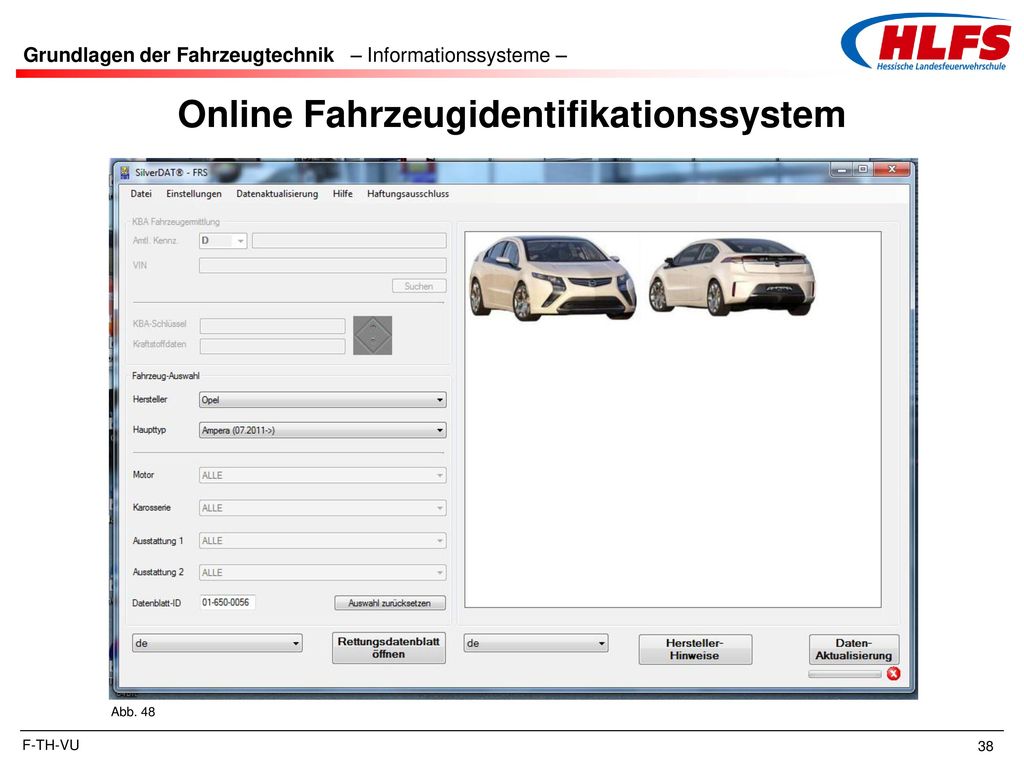Click the "KBA Fahrzeugermittlung" group label
The image size is (1024, 768).
click(x=176, y=222)
